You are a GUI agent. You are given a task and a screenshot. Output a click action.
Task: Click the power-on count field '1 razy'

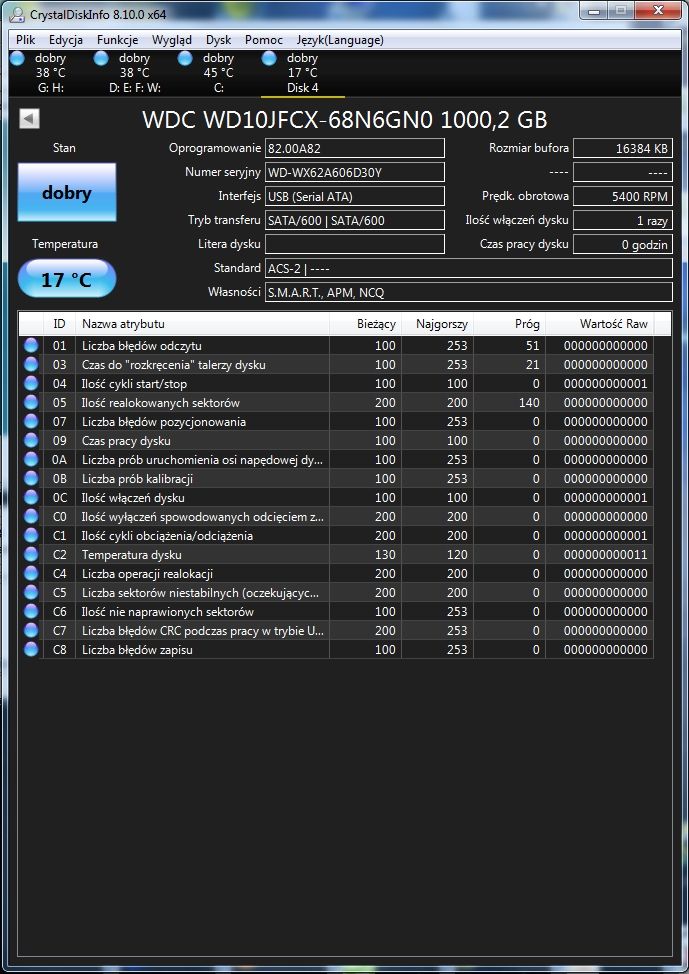point(623,220)
